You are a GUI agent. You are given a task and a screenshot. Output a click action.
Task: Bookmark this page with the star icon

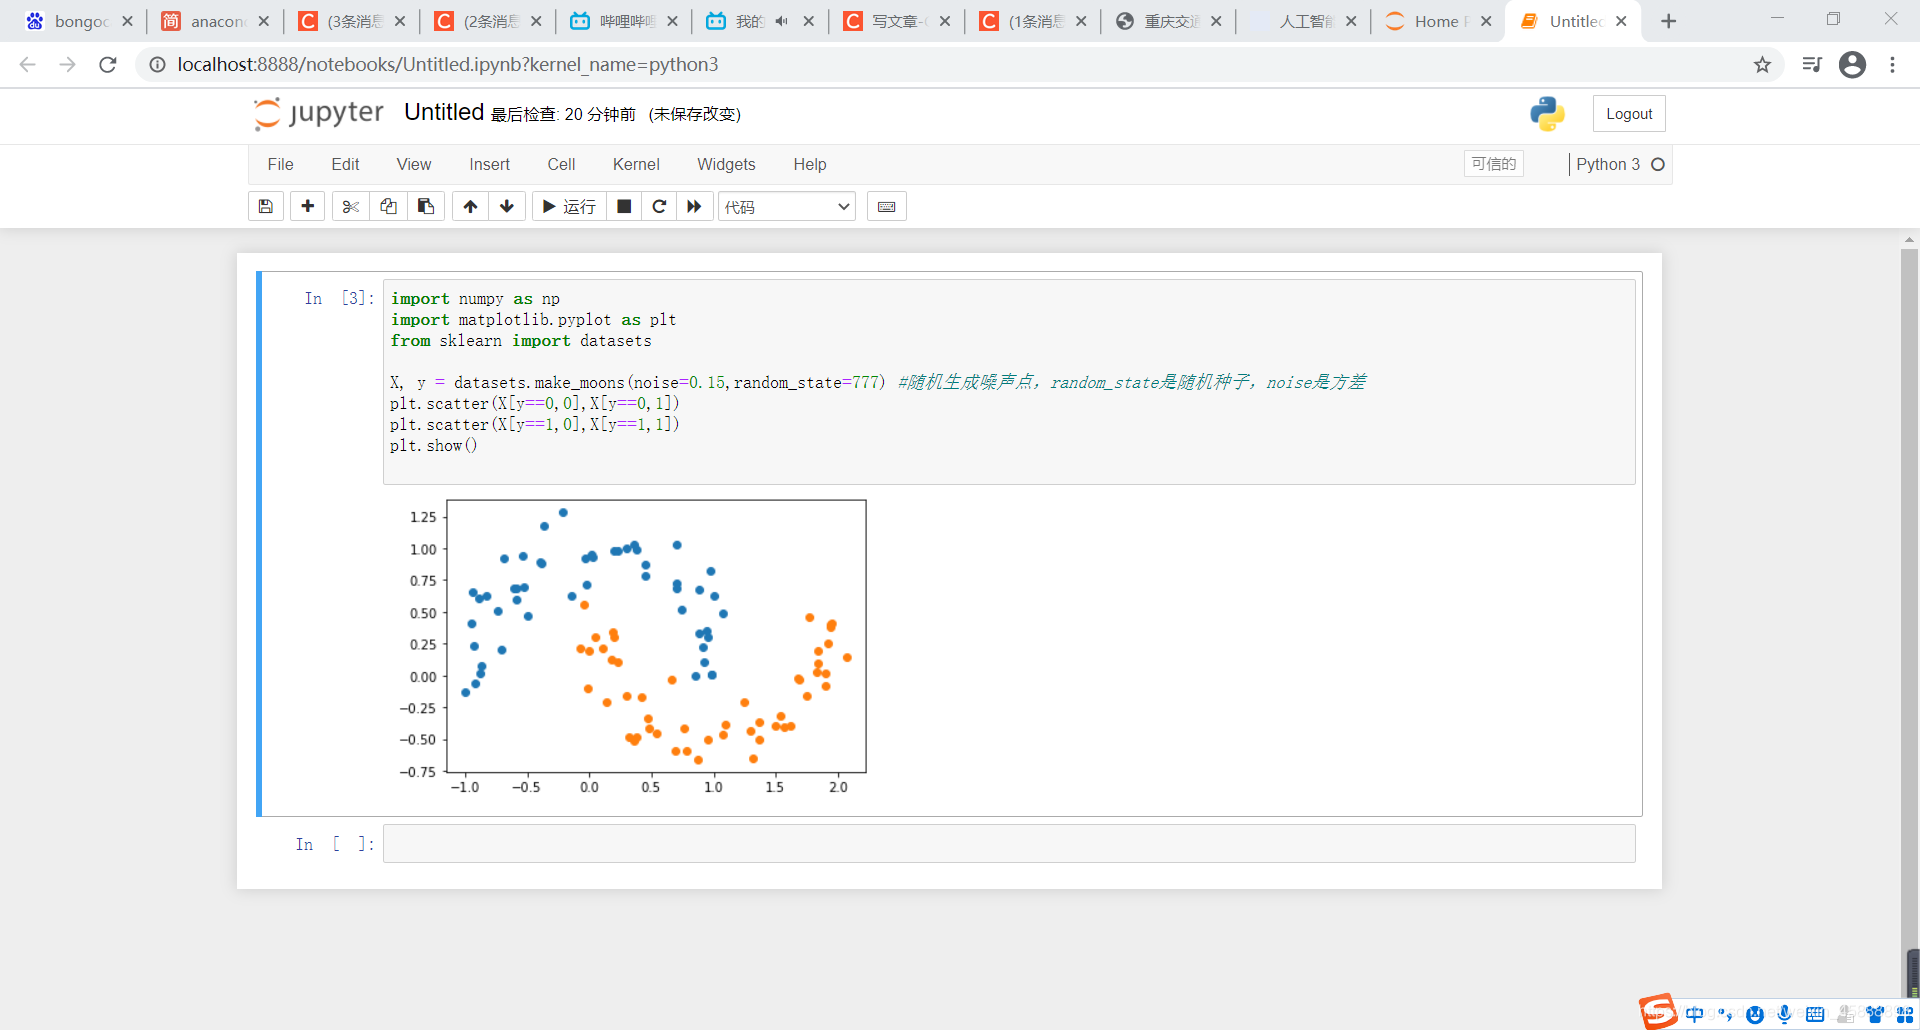pyautogui.click(x=1762, y=64)
